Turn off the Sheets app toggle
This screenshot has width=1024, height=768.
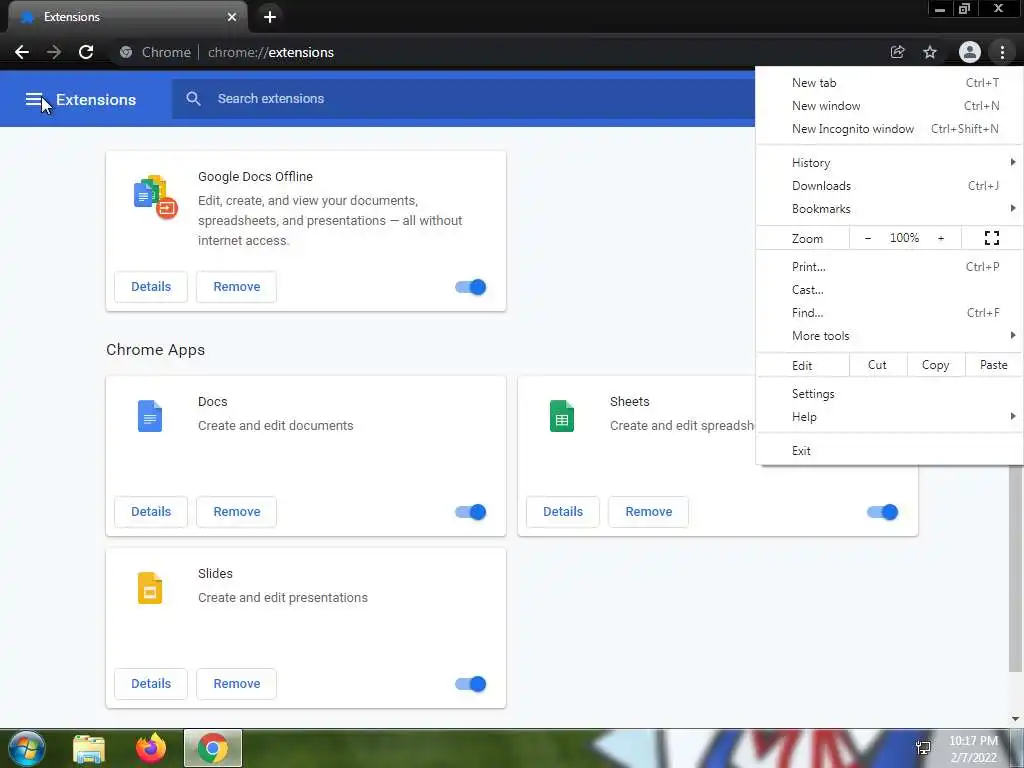[883, 512]
